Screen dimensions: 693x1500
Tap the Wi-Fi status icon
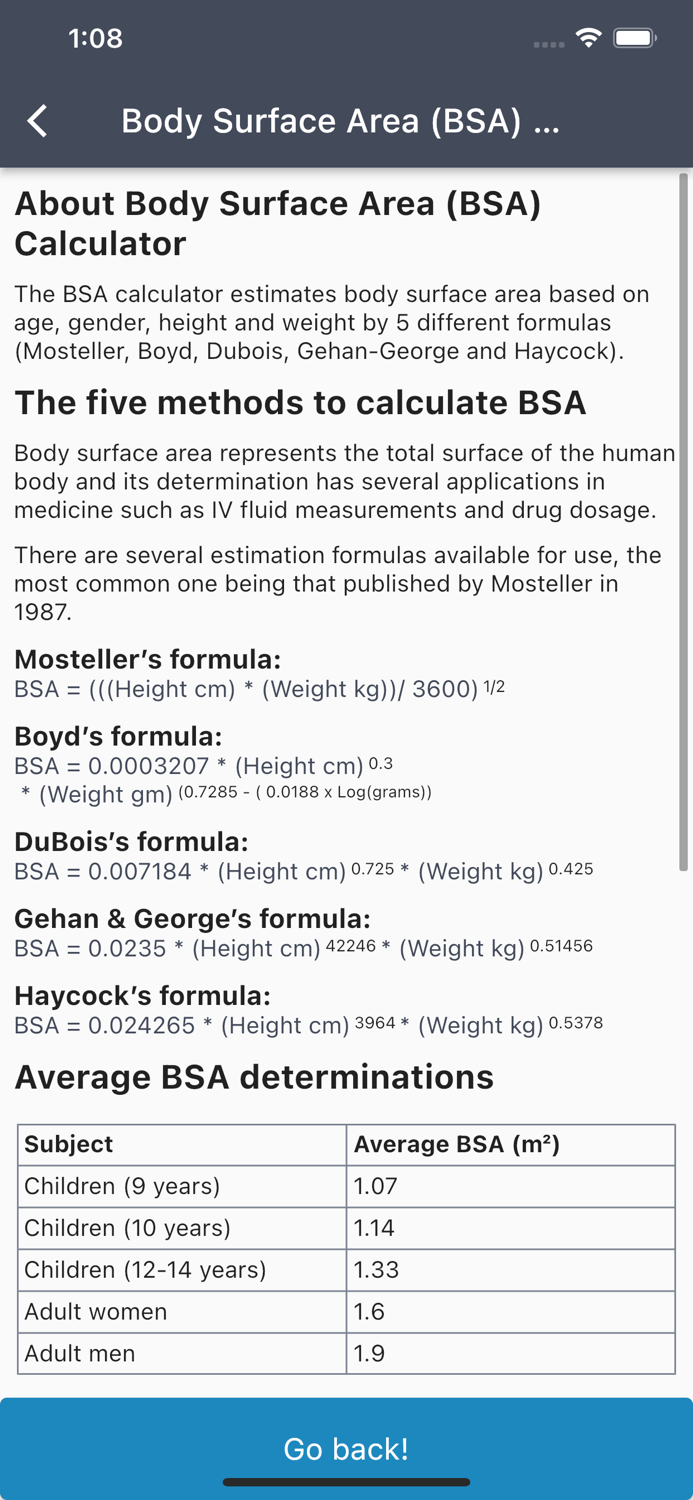[588, 38]
